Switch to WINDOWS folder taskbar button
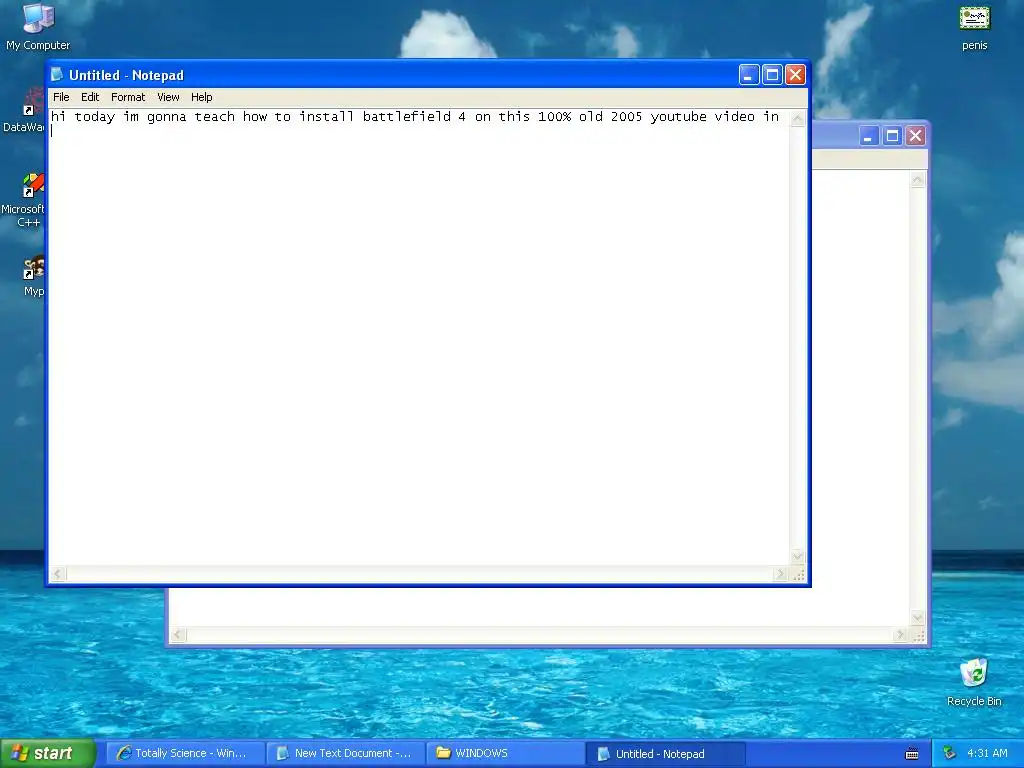This screenshot has width=1024, height=768. [x=505, y=753]
